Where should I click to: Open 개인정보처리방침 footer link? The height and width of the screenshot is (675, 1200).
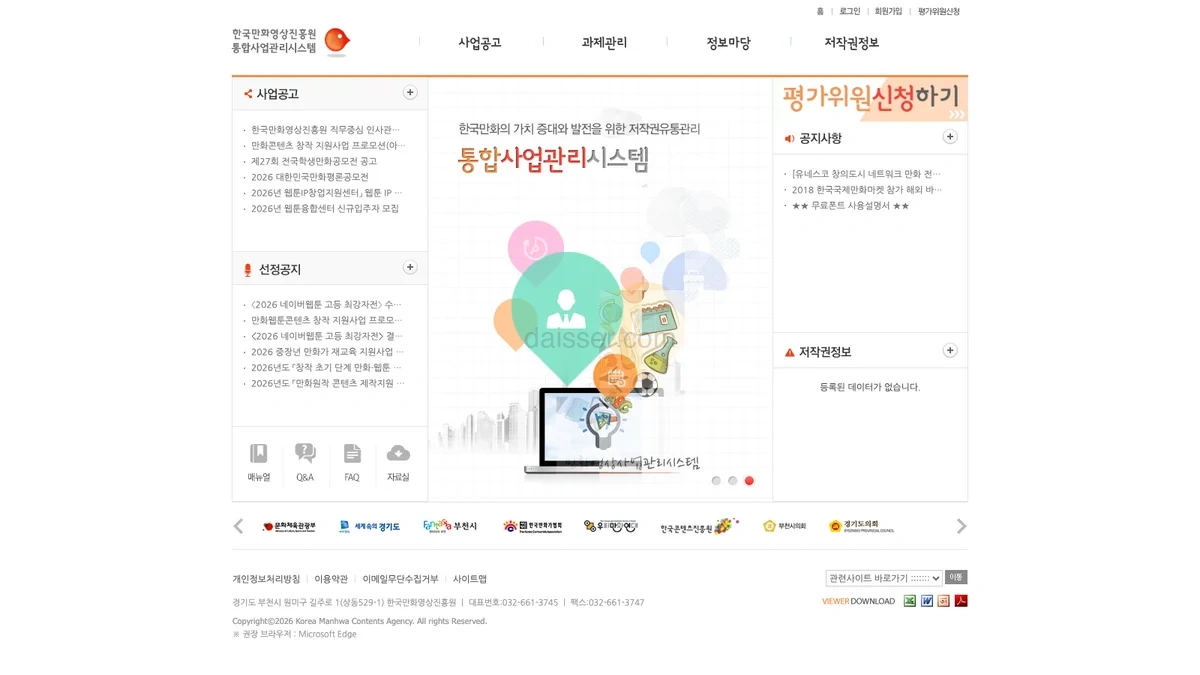[266, 579]
